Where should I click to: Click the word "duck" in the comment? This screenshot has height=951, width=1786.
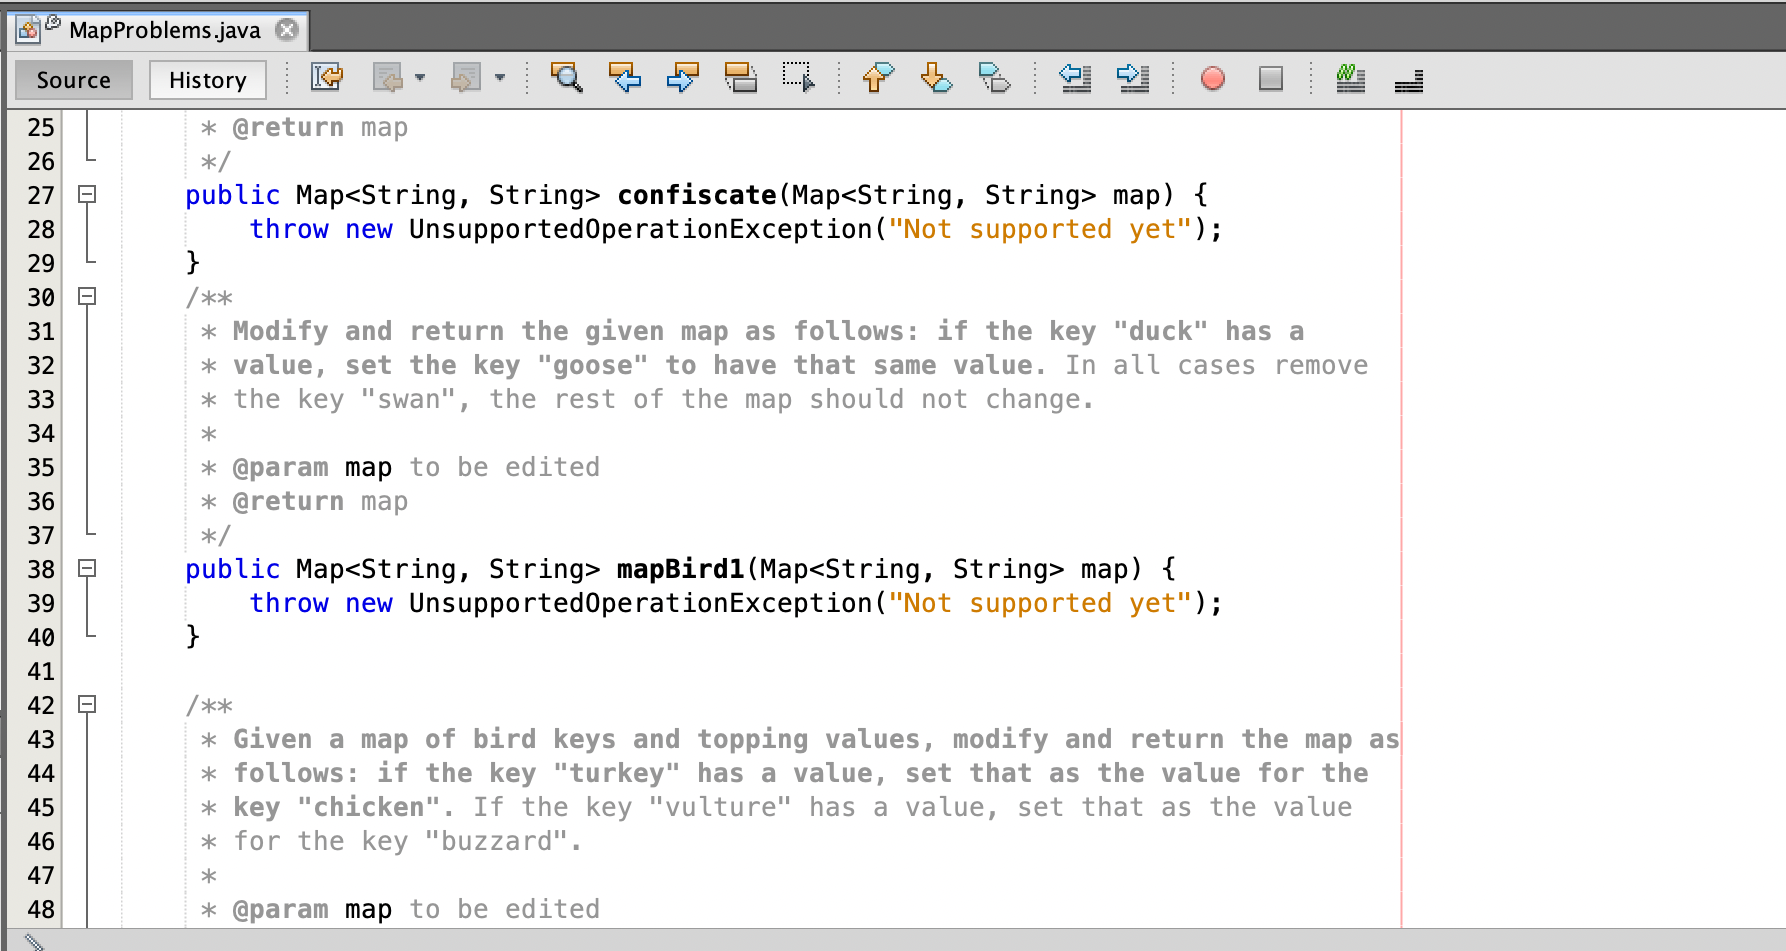coord(1161,331)
